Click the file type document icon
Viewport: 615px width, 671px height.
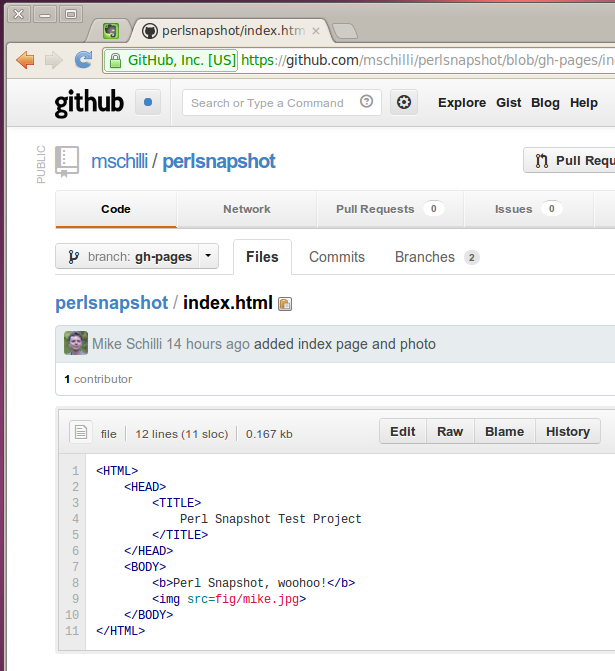coord(81,432)
